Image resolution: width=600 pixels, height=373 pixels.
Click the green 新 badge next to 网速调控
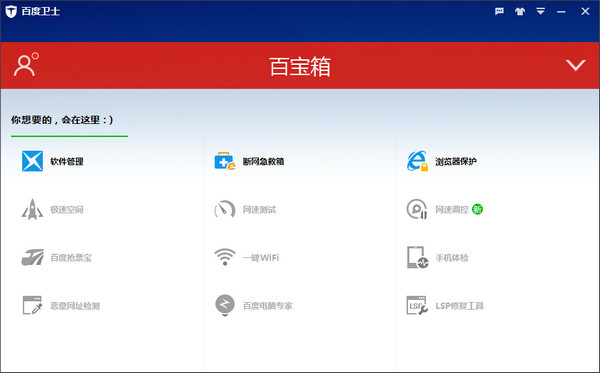click(x=478, y=209)
